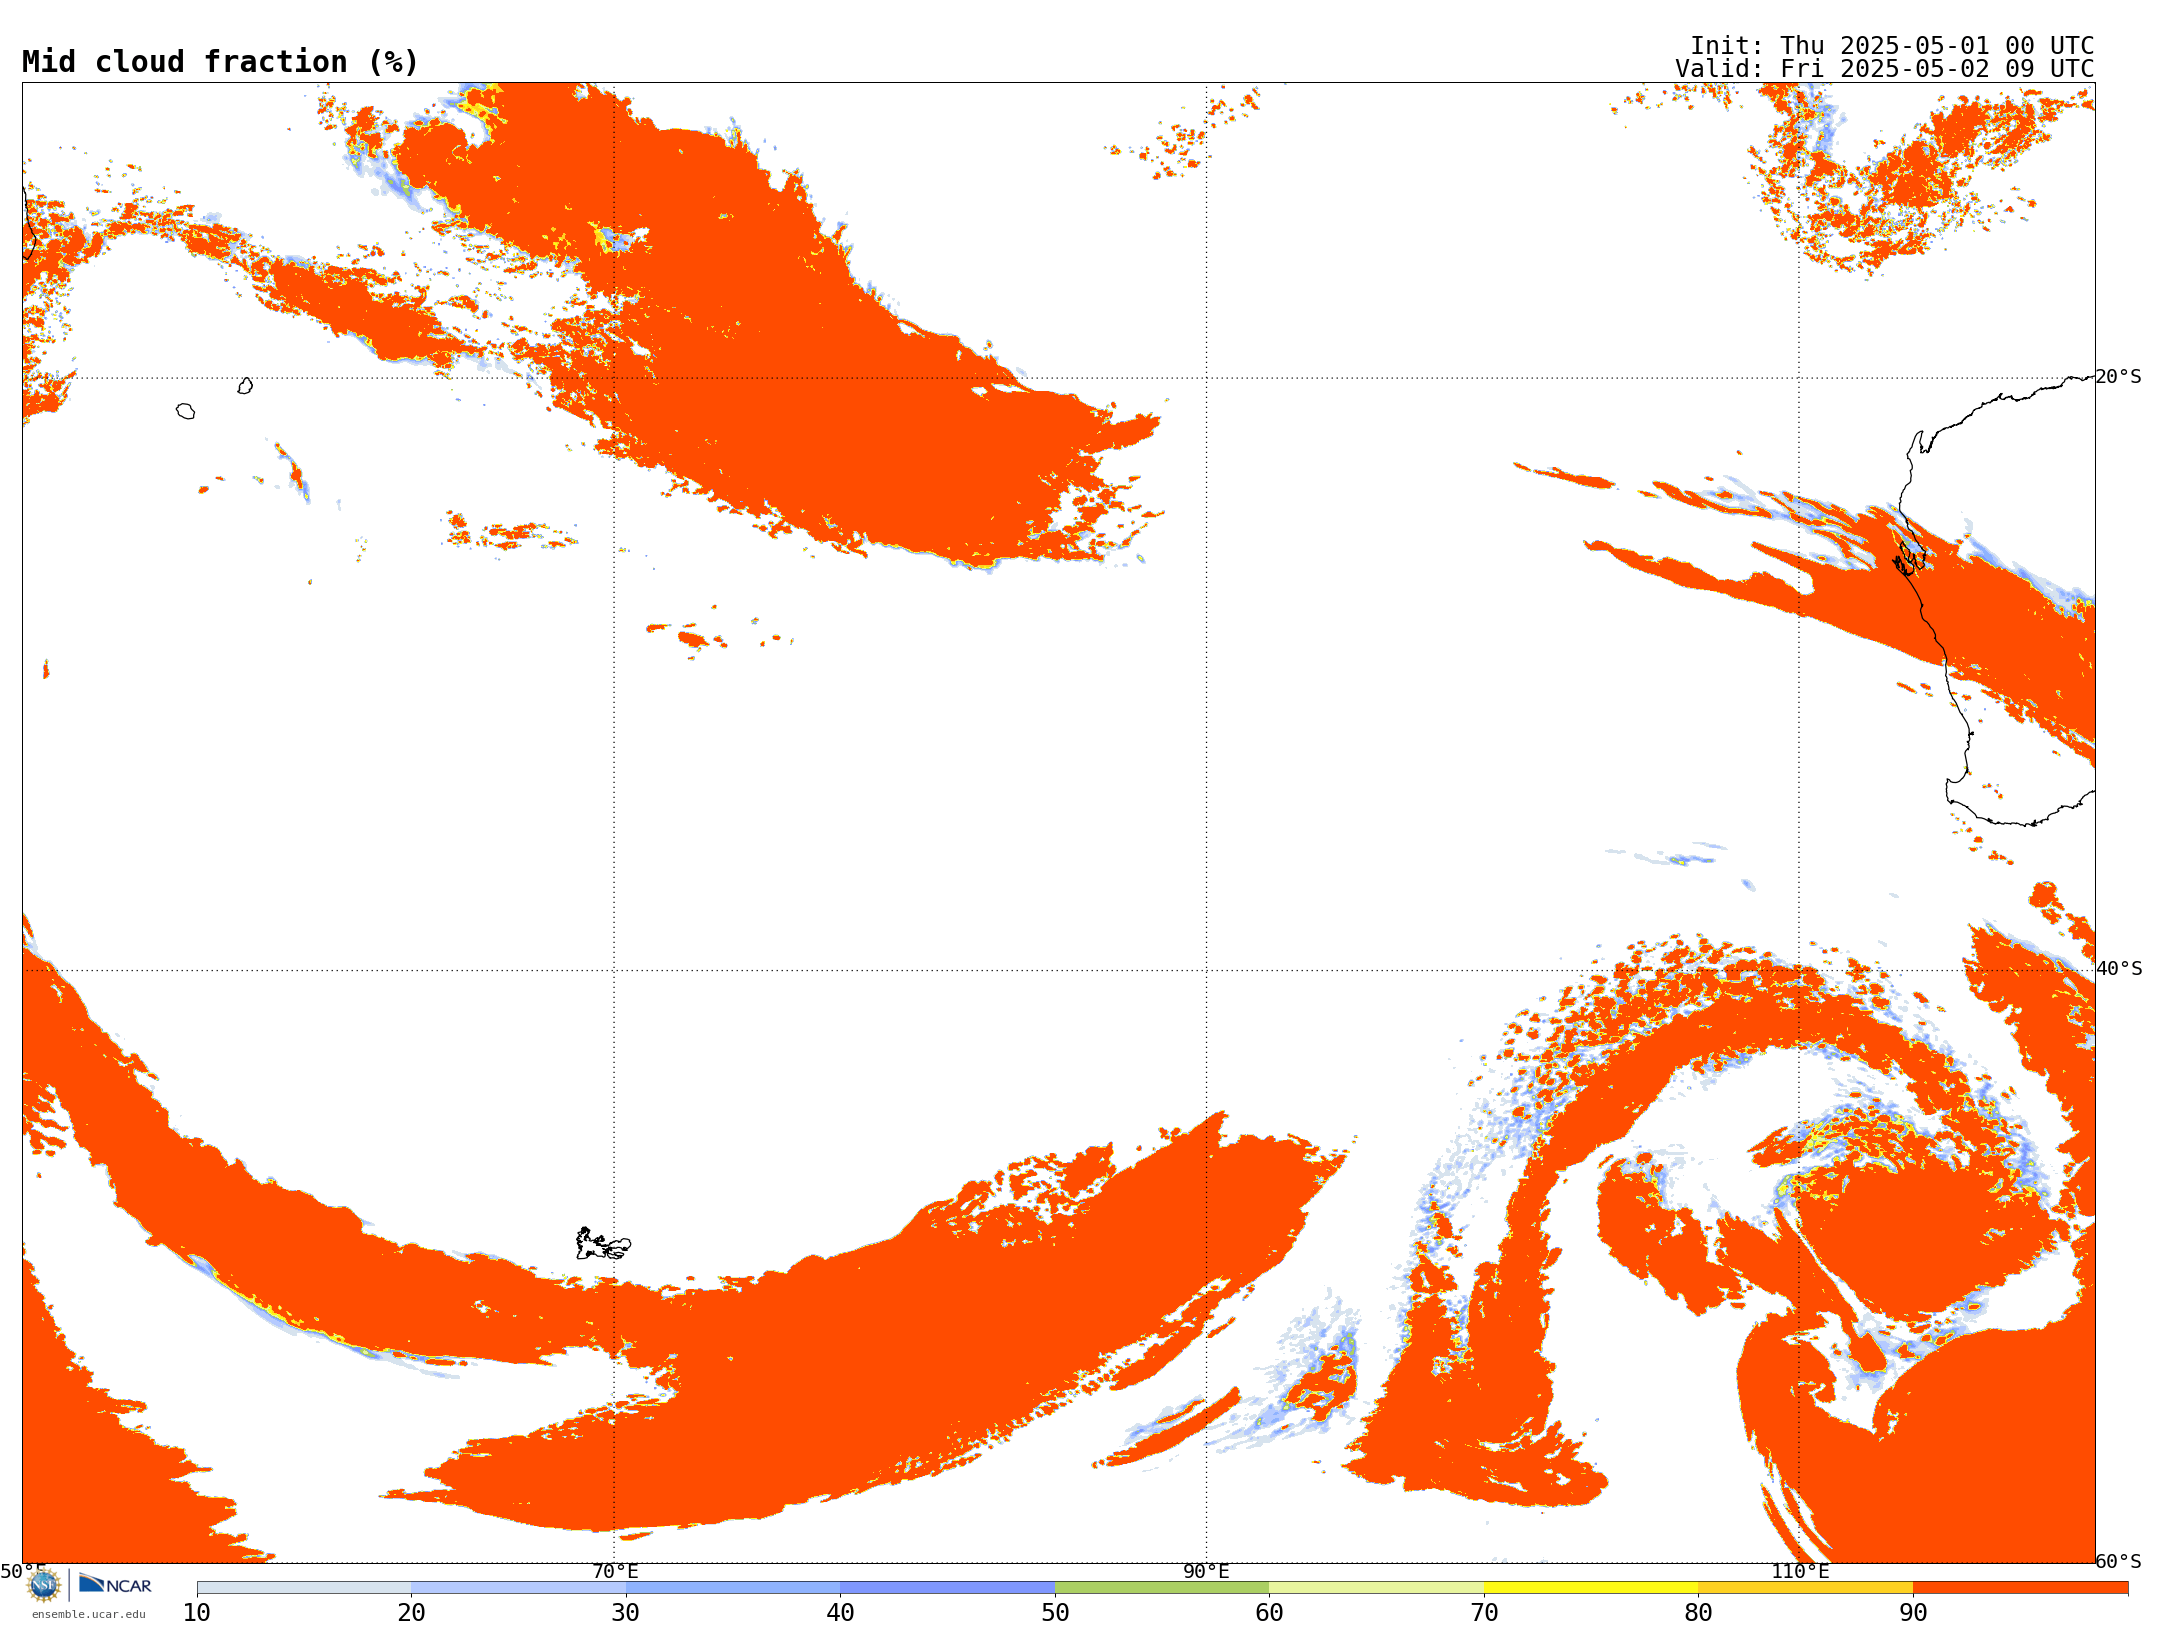Click the colorbar tick label 50
2160x1626 pixels.
1055,1613
